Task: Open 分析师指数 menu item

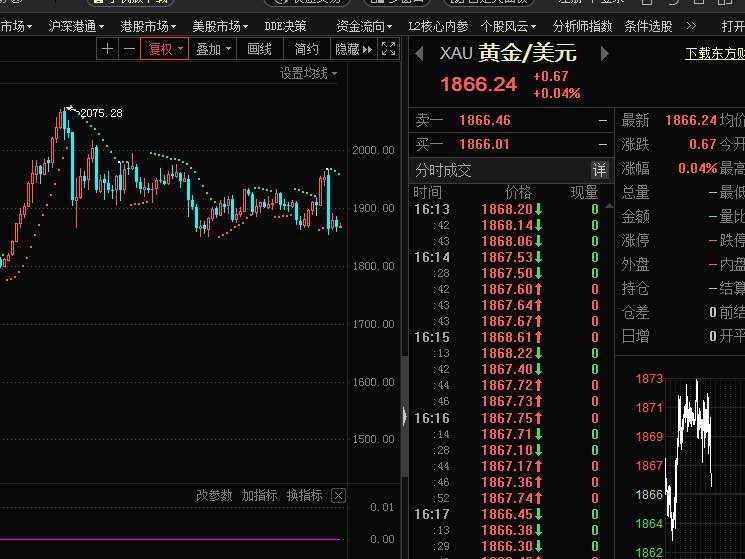Action: point(583,26)
